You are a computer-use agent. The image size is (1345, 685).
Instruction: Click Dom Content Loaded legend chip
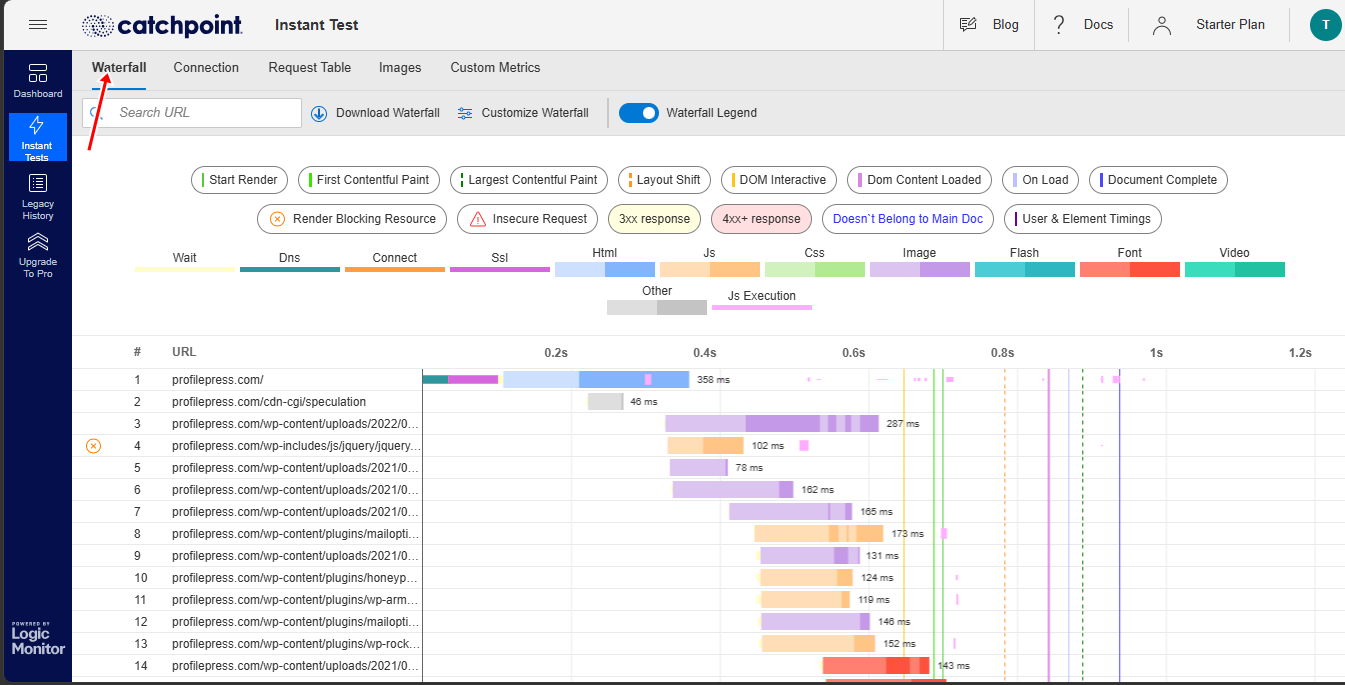pos(920,180)
